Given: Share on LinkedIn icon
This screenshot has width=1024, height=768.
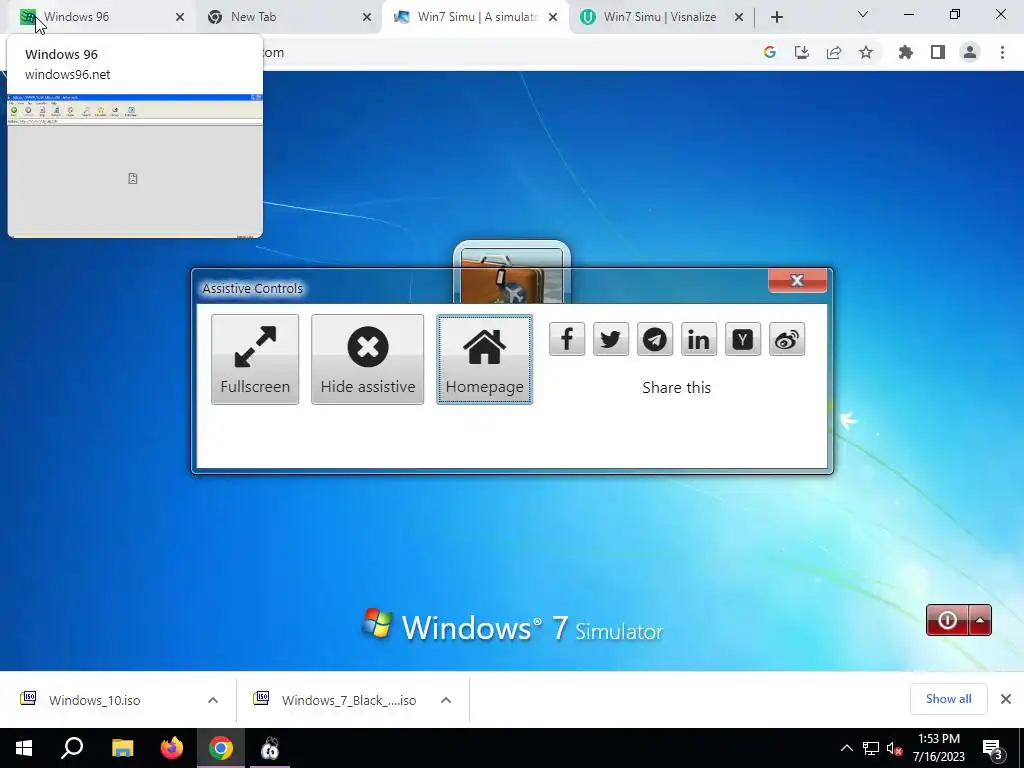Looking at the screenshot, I should click(x=699, y=339).
